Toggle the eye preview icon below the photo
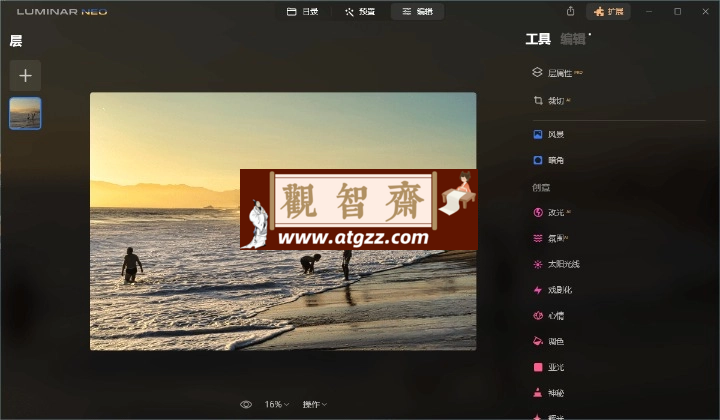 [x=246, y=404]
